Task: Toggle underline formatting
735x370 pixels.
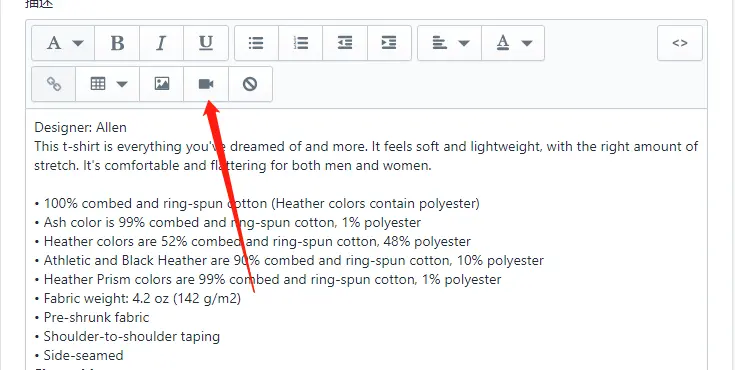Action: pyautogui.click(x=206, y=43)
